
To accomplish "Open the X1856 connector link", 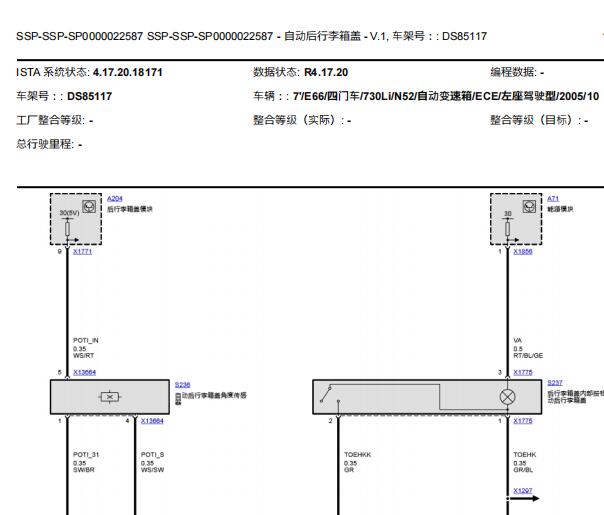I will [523, 252].
